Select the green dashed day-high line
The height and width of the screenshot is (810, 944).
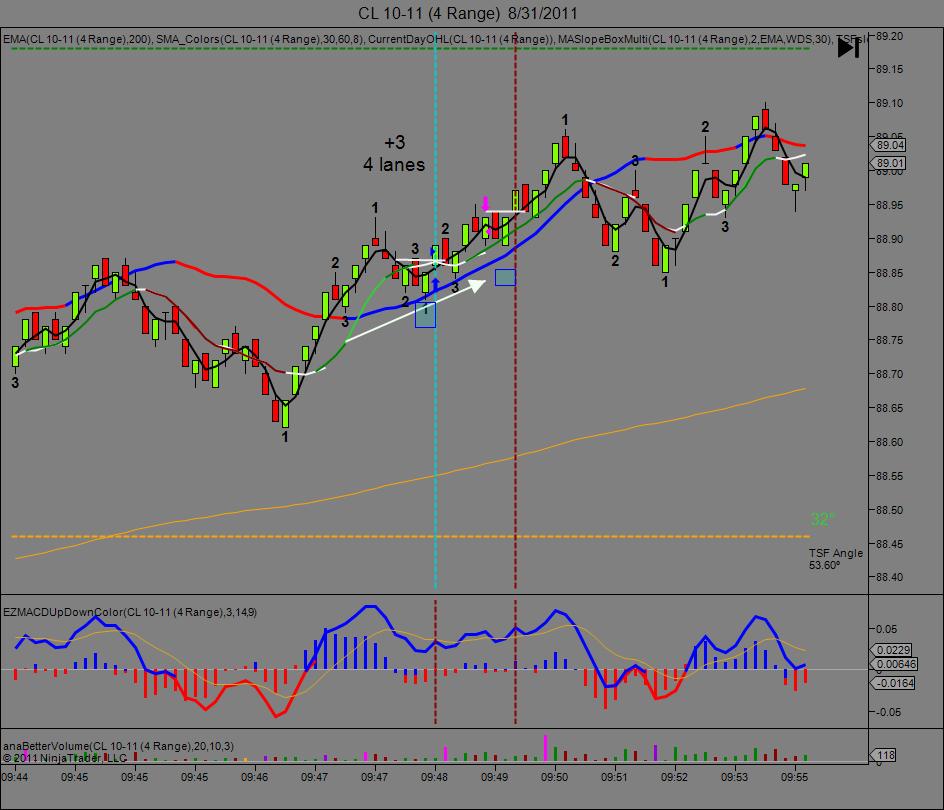(411, 48)
